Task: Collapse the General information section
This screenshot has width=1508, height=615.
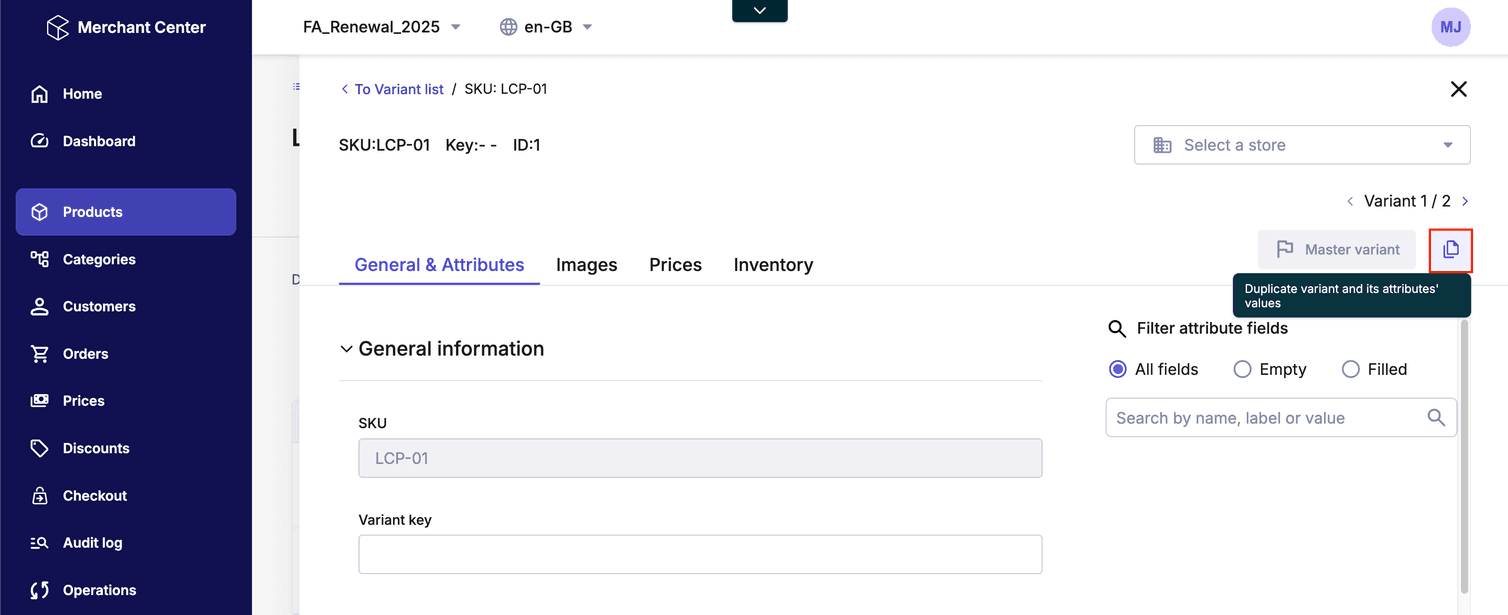Action: point(347,349)
